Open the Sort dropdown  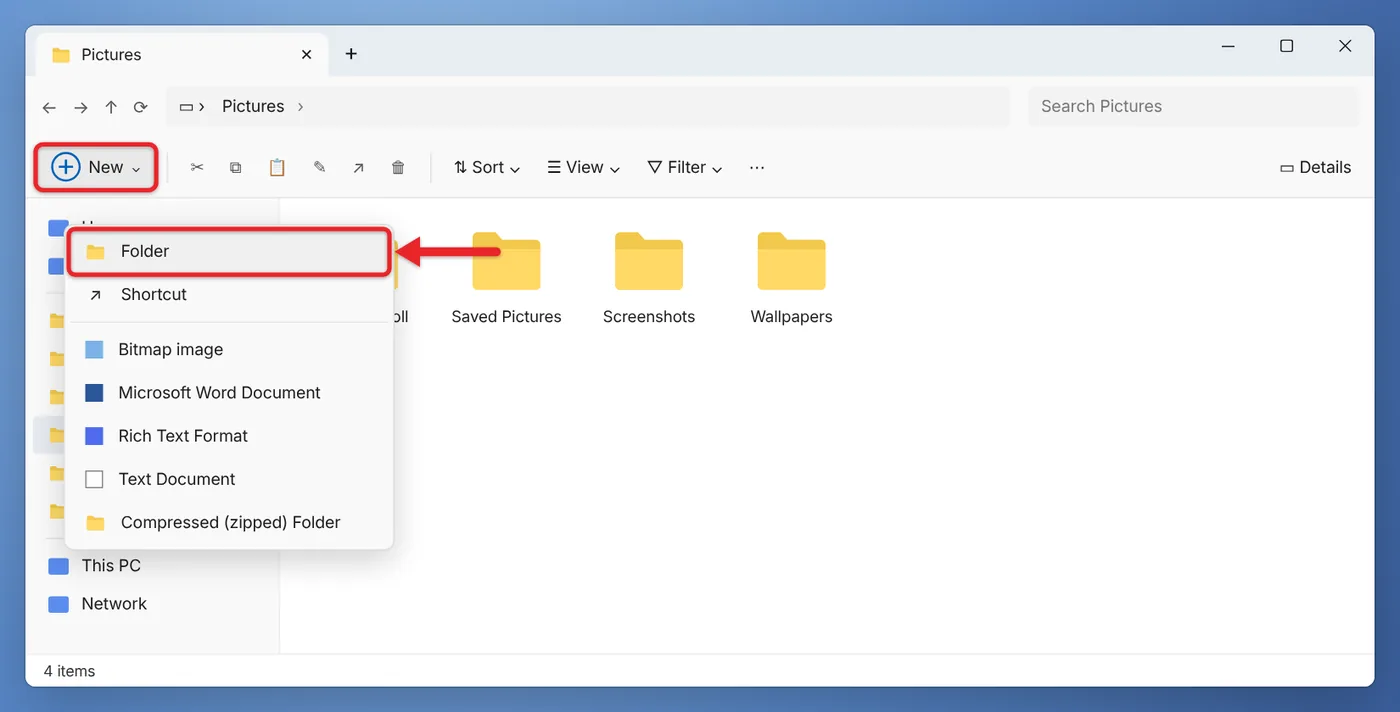point(487,167)
